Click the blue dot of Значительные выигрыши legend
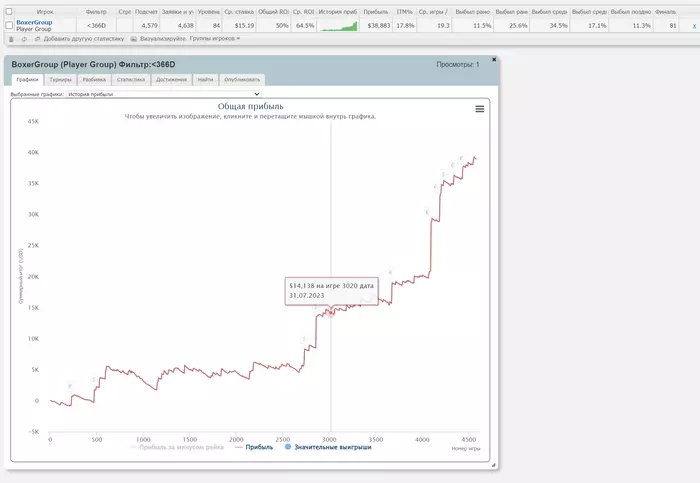Image resolution: width=700 pixels, height=483 pixels. [x=288, y=446]
